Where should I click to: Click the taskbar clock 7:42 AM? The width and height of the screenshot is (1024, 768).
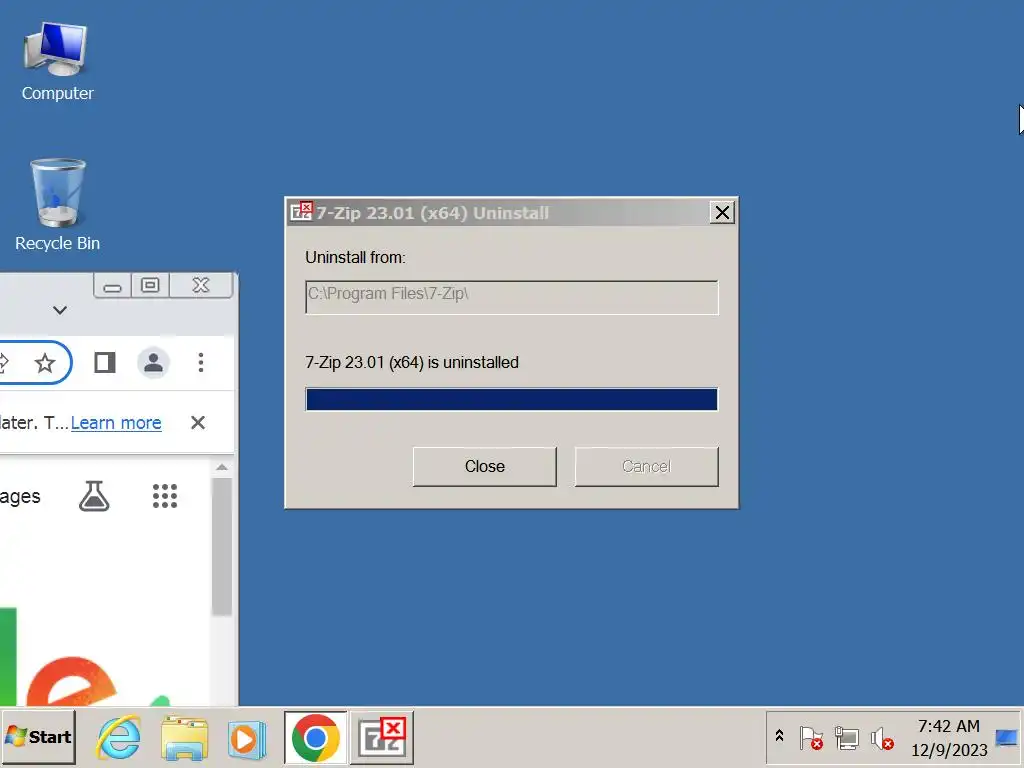coord(949,726)
